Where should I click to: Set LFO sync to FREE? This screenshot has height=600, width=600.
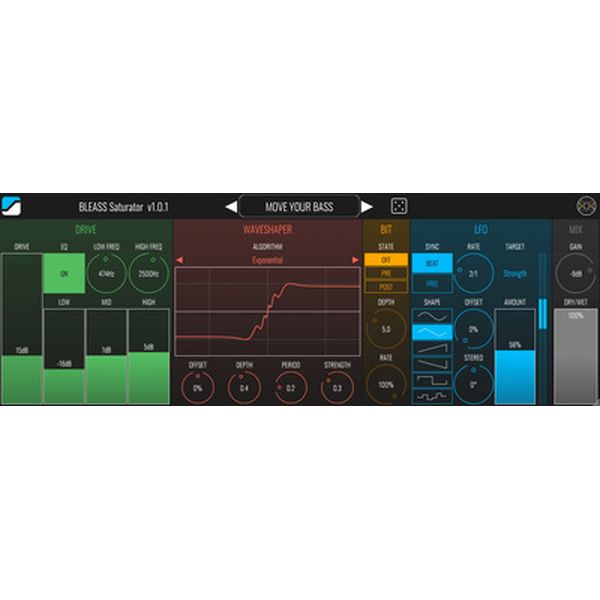tap(432, 283)
